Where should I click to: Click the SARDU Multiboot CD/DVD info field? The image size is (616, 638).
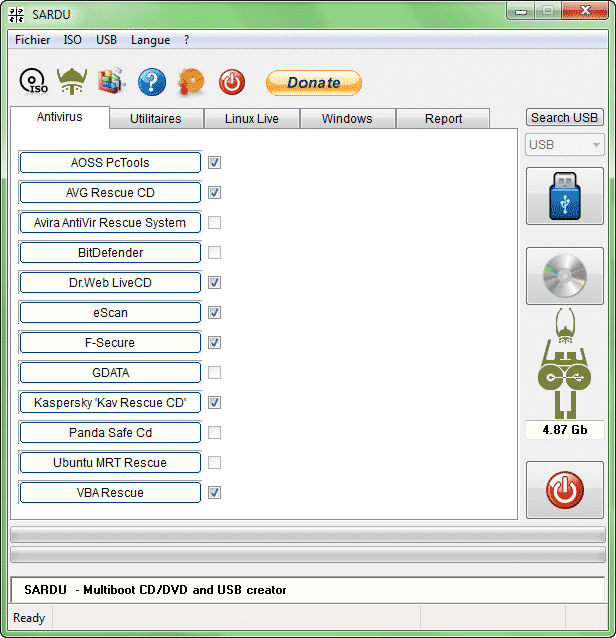point(308,590)
